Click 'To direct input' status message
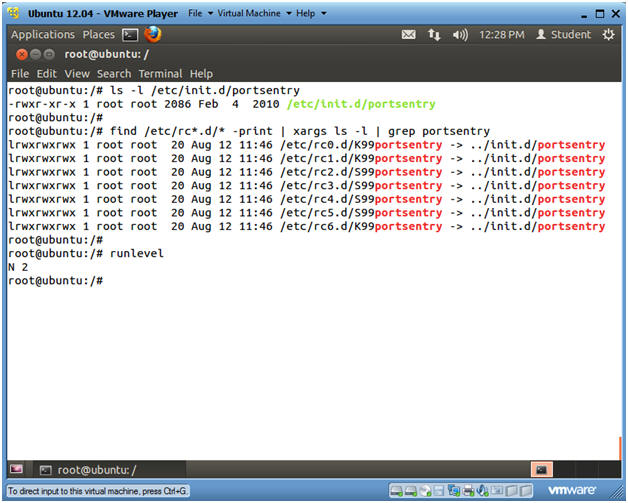The image size is (628, 503). 97,491
